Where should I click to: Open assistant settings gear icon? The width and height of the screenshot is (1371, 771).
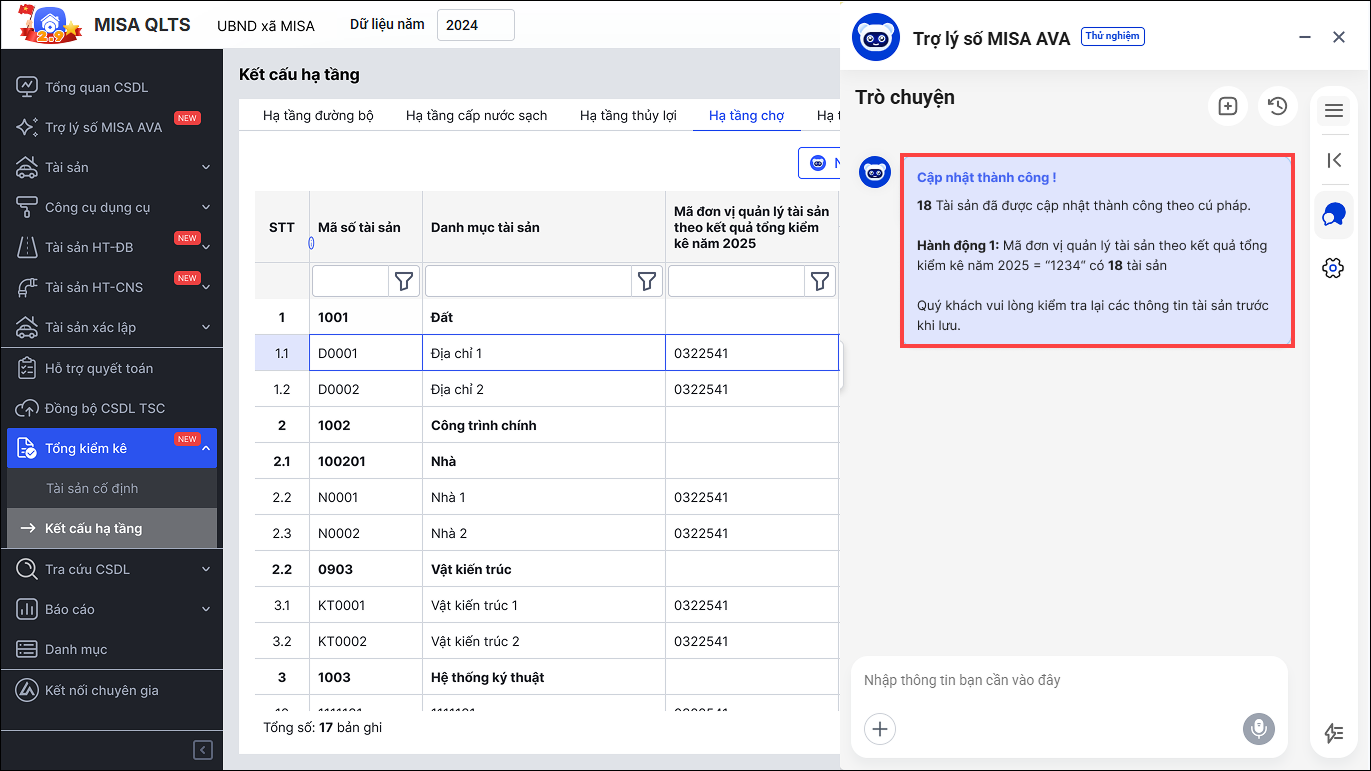coord(1333,268)
